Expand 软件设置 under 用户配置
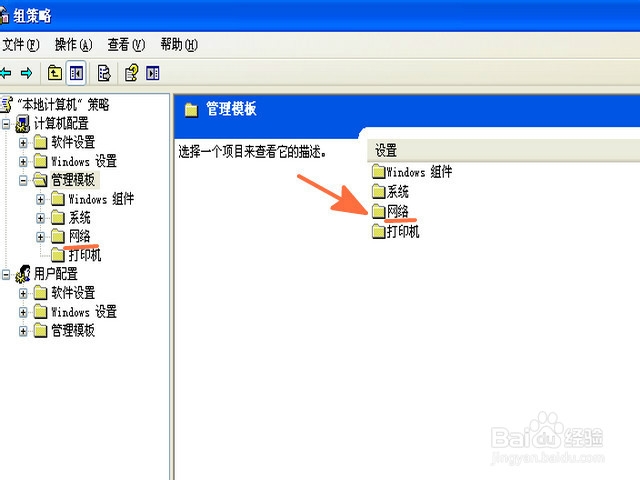The width and height of the screenshot is (640, 480). click(23, 293)
